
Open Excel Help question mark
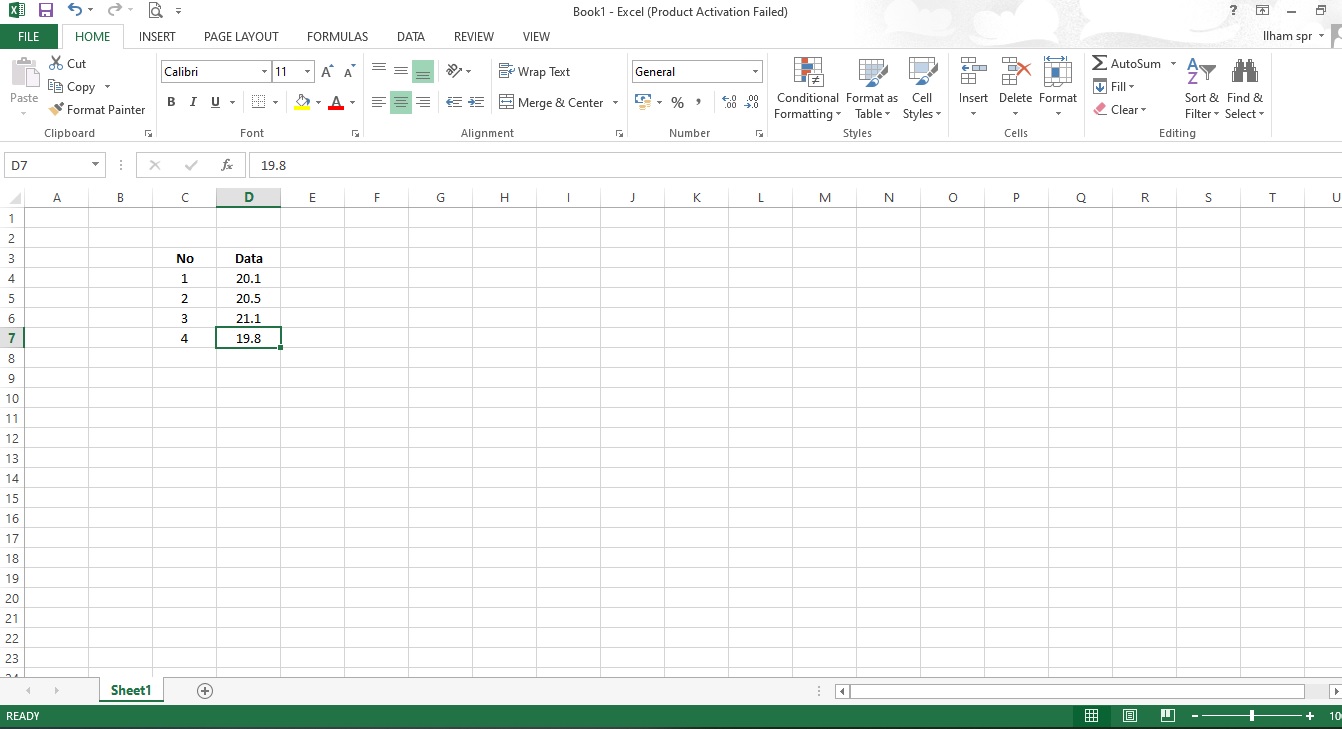[1233, 10]
